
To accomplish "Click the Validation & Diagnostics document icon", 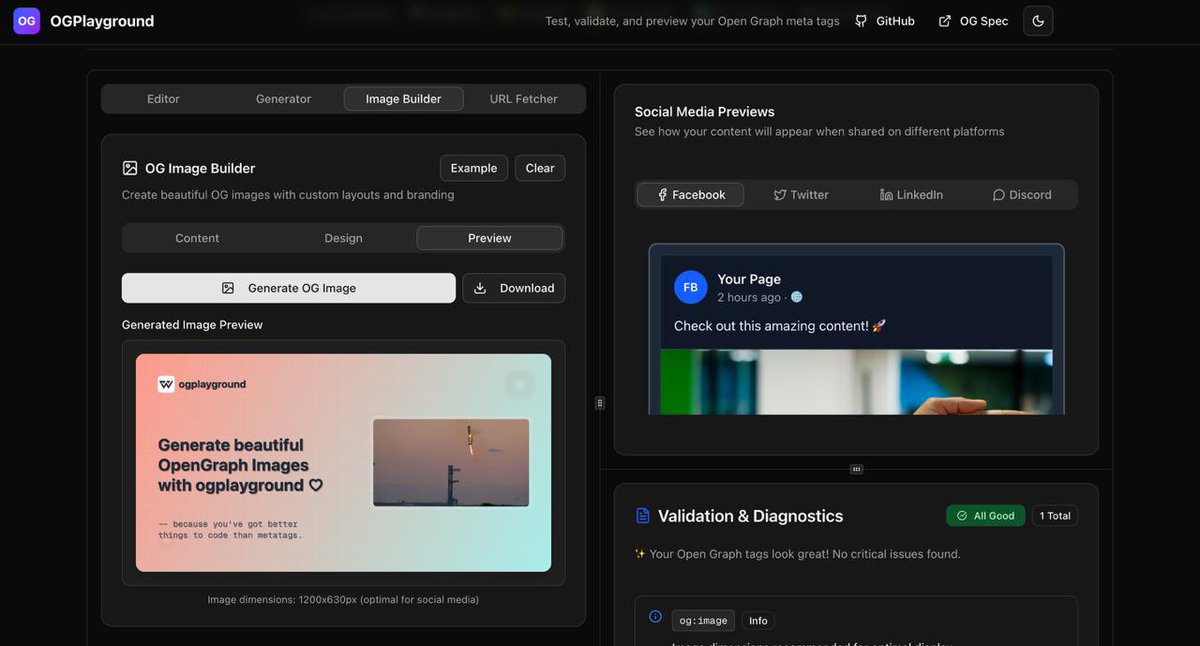I will coord(643,516).
